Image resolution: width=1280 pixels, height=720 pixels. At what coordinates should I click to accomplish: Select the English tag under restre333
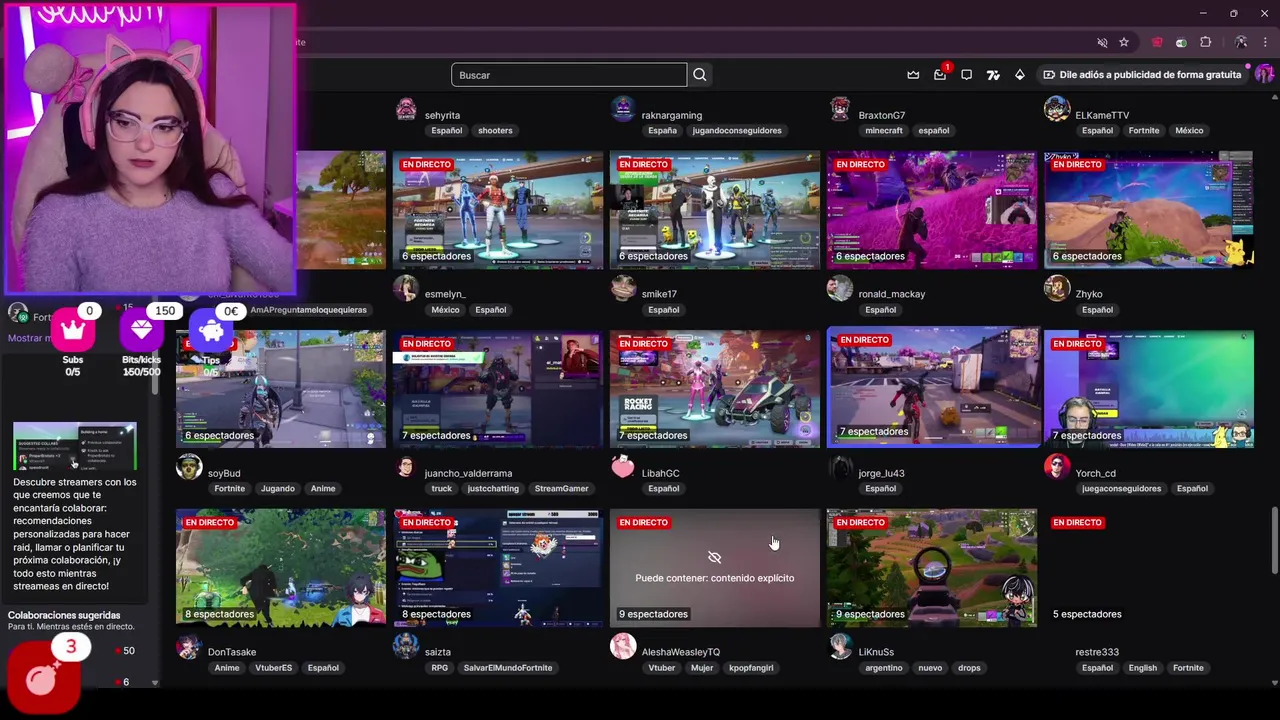tap(1142, 667)
